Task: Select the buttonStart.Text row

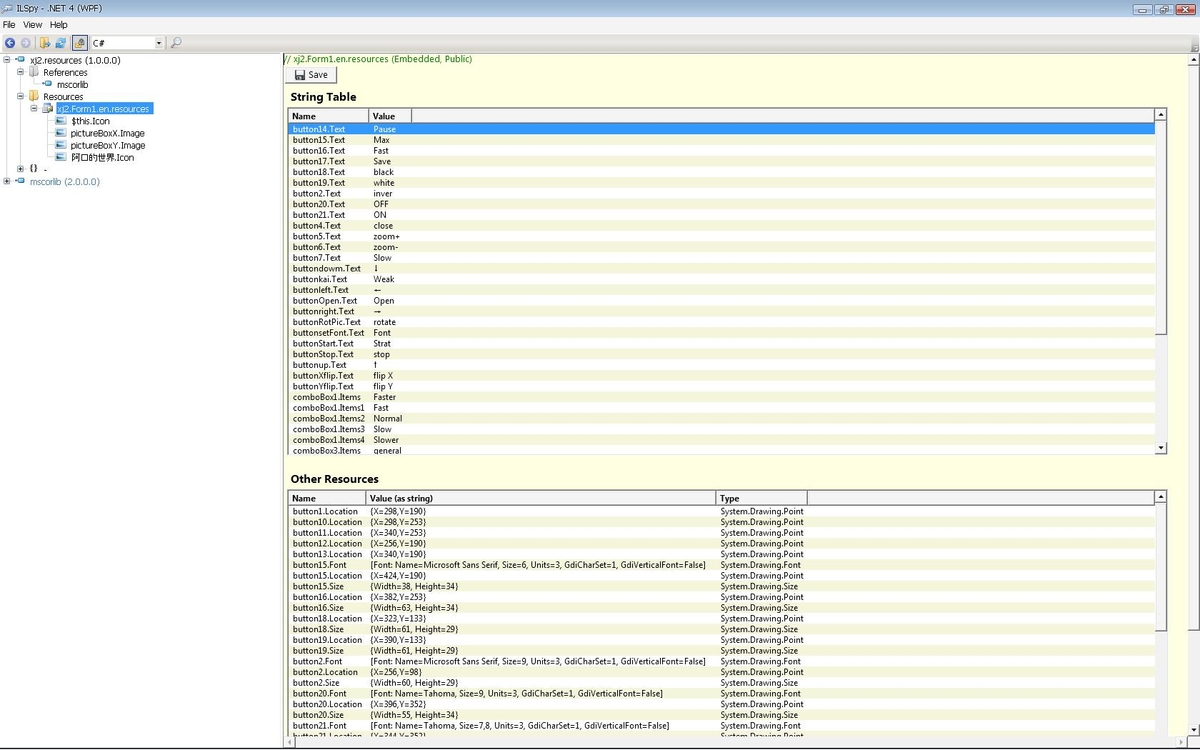Action: [721, 343]
